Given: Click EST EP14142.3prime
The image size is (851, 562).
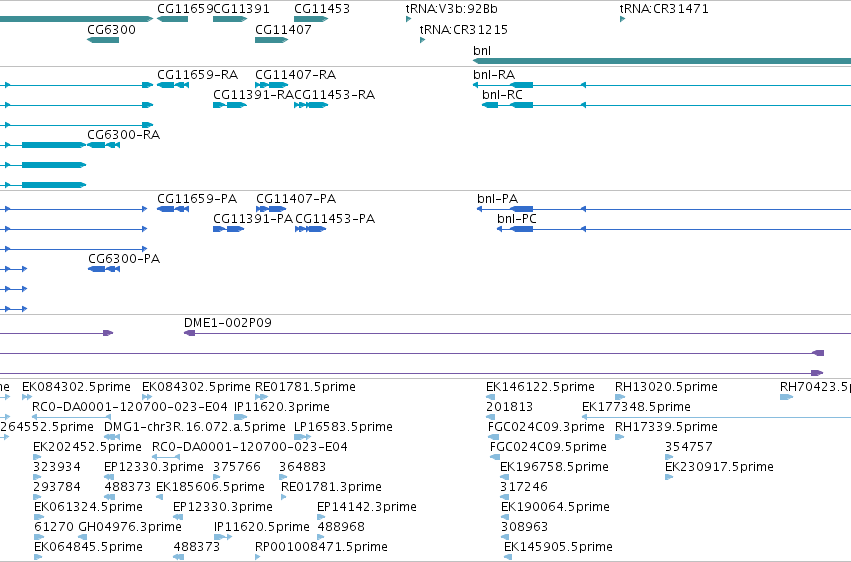Looking at the screenshot, I should (x=367, y=507).
